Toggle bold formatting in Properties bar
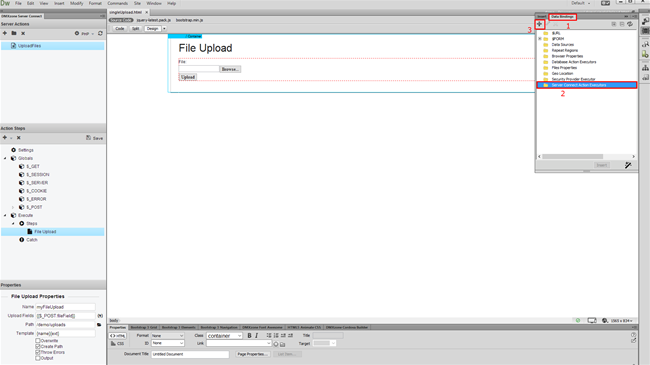 249,336
